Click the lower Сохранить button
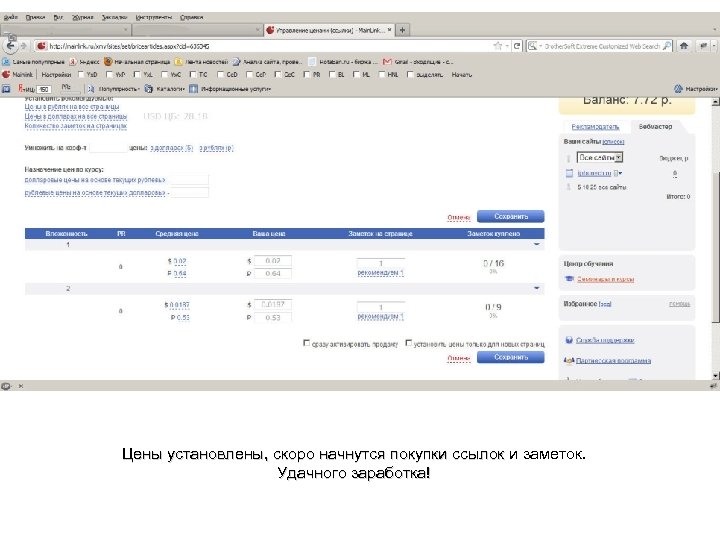This screenshot has height=540, width=720. click(x=511, y=357)
